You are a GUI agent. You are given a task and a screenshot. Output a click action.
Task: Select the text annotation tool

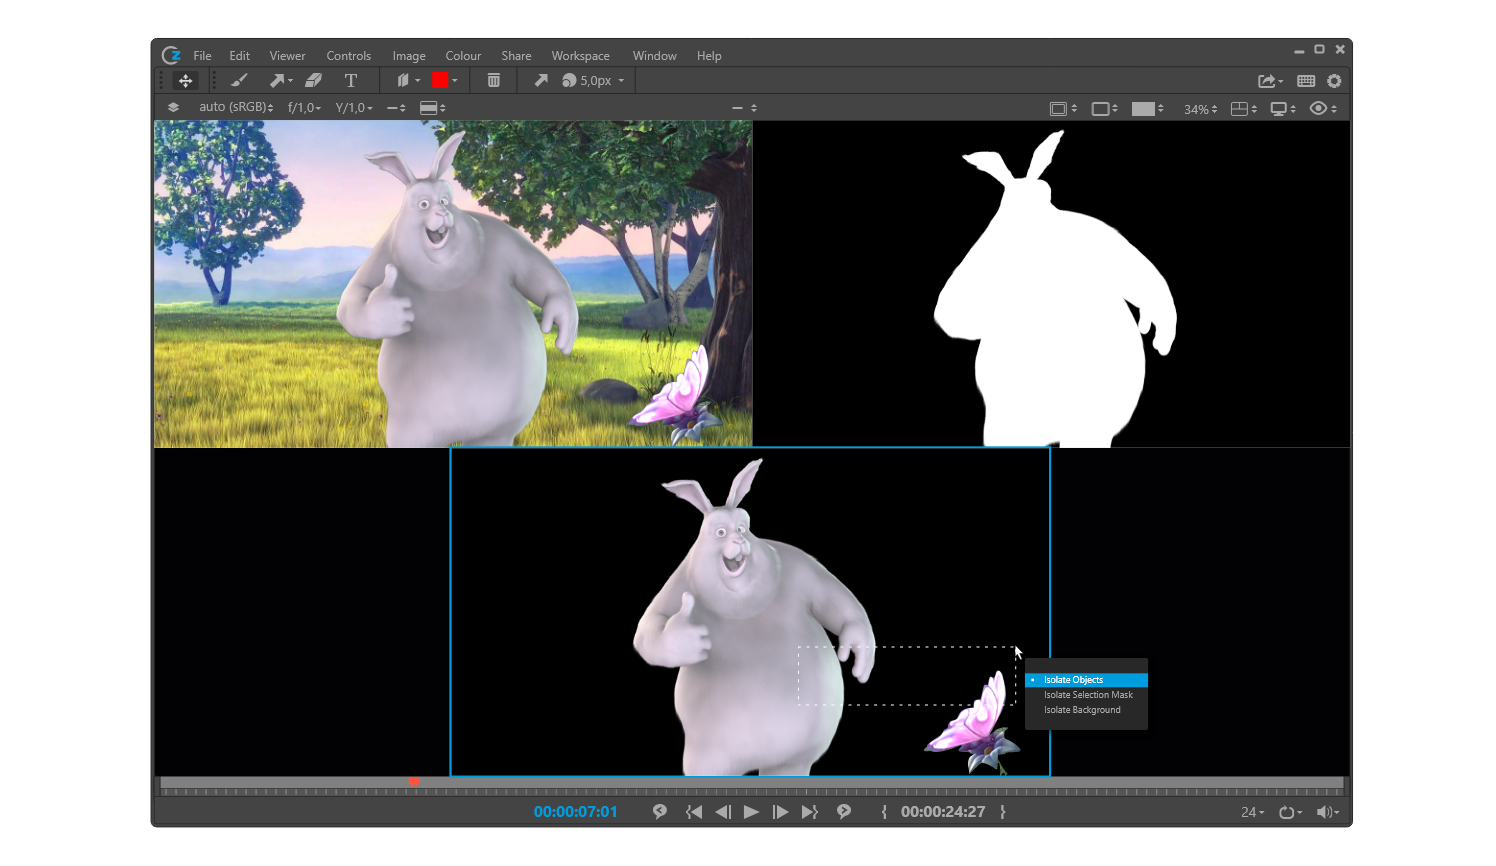point(350,81)
